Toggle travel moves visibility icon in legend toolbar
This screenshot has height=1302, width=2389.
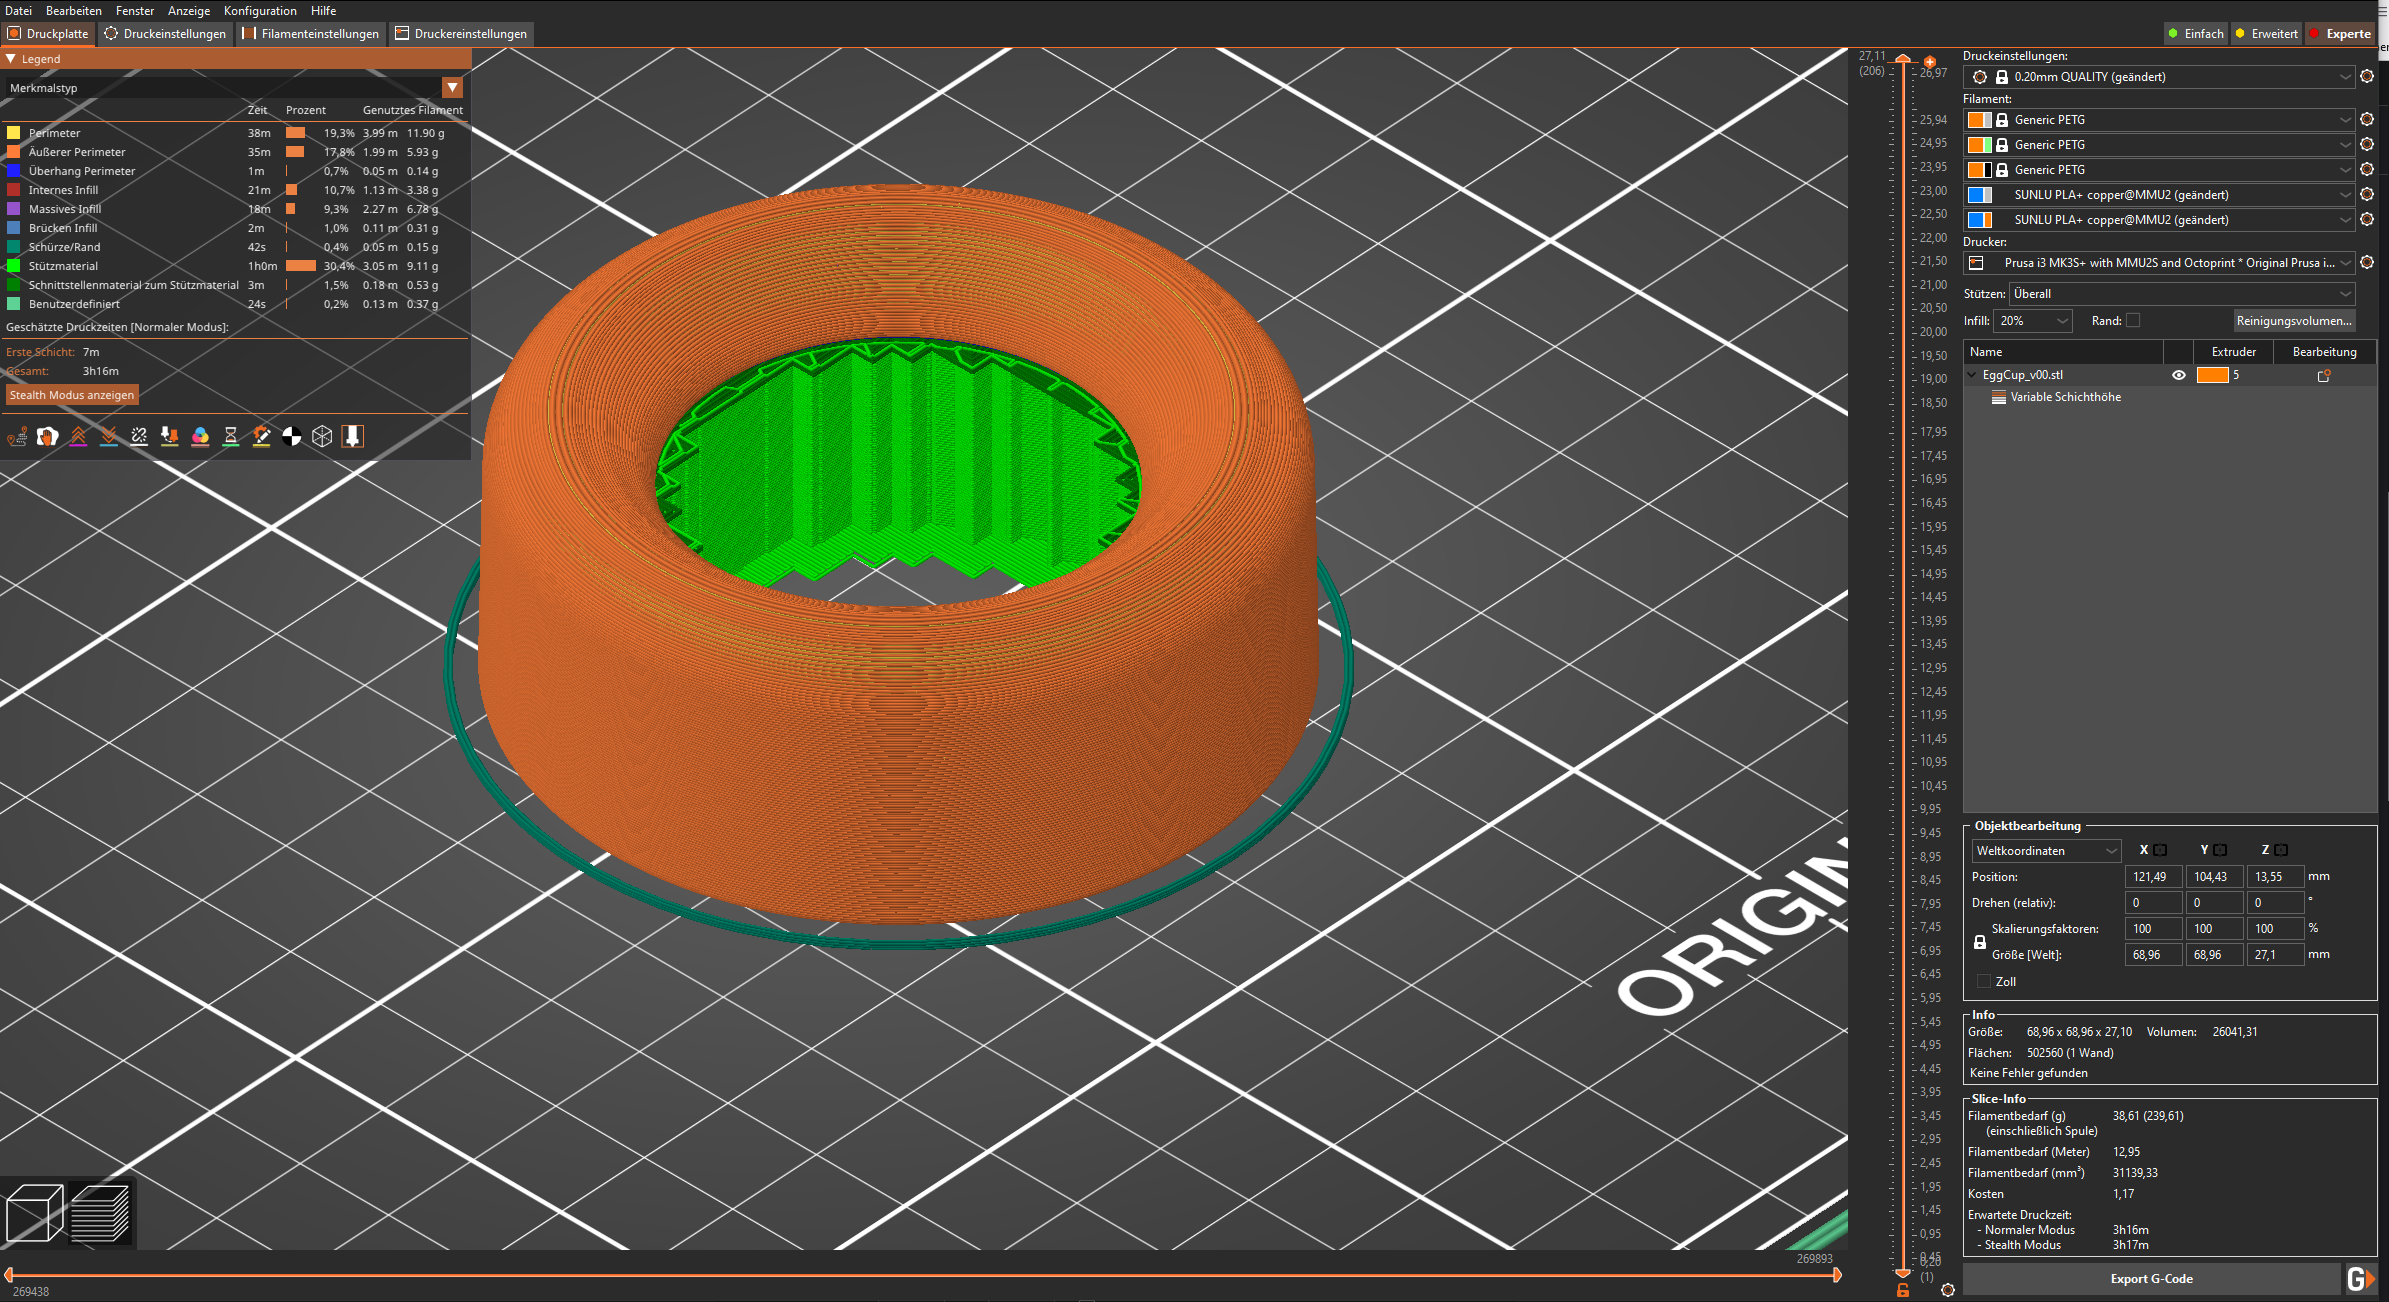(17, 436)
